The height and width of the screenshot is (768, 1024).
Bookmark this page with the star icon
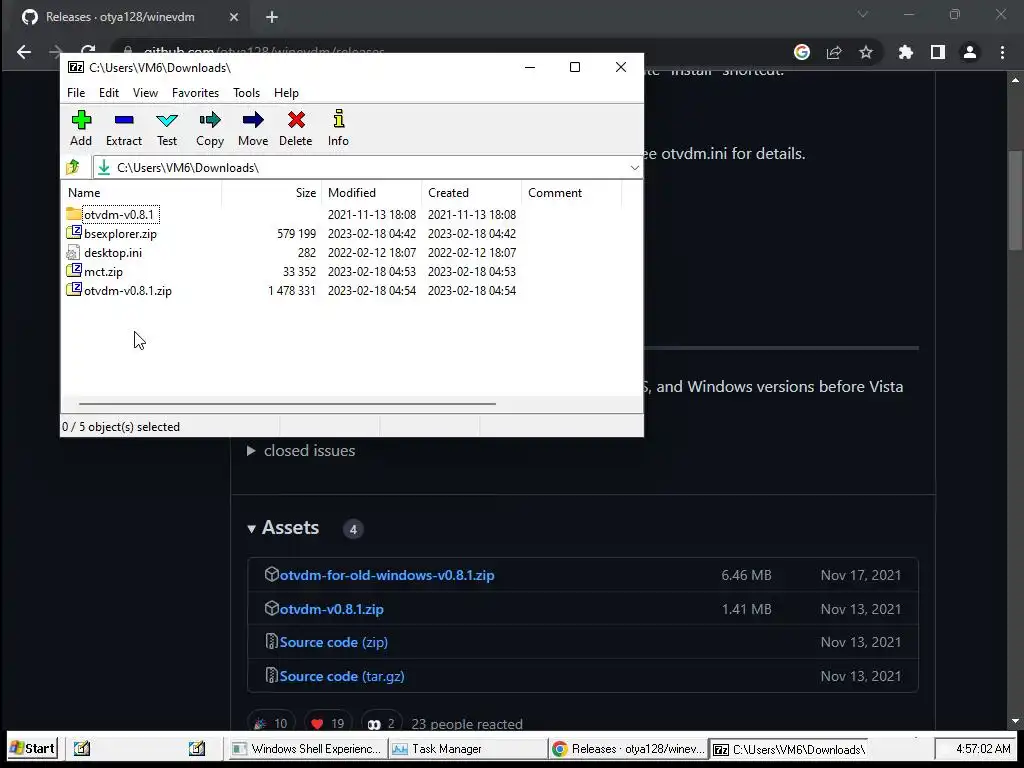(866, 52)
